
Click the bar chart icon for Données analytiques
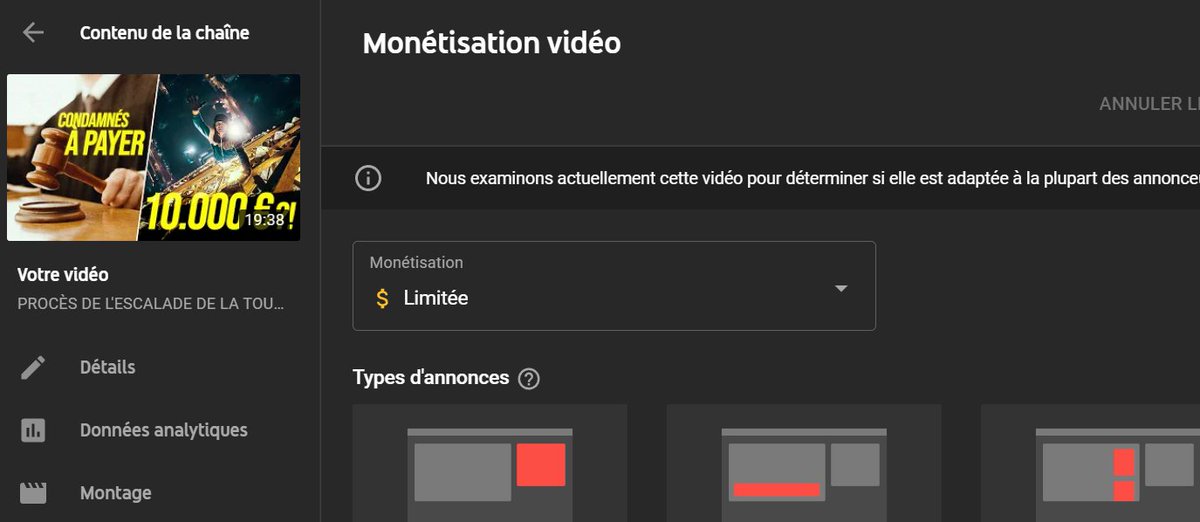33,430
